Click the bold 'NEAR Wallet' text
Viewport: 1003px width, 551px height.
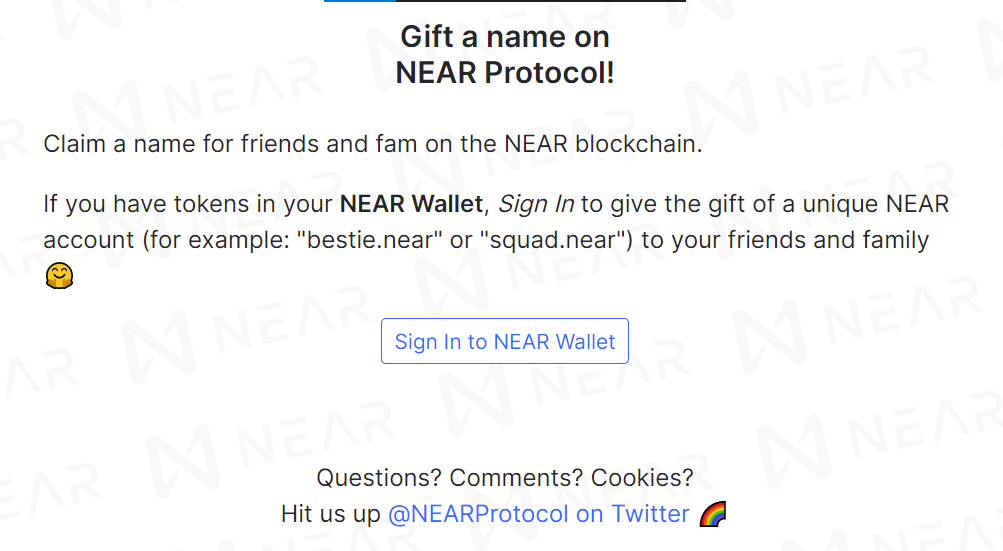tap(411, 204)
